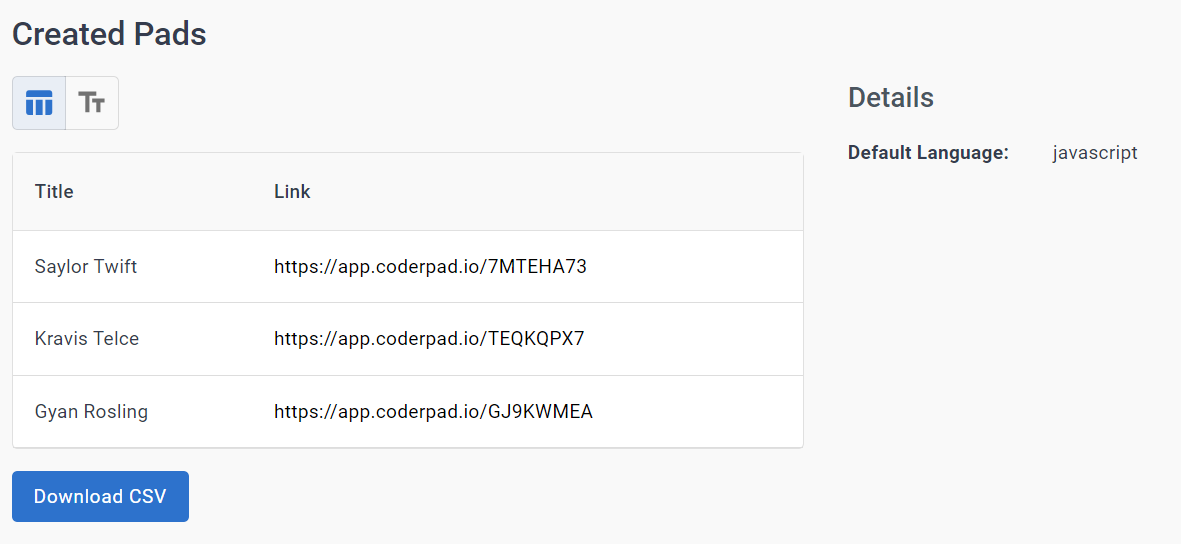Click the Link column header
Viewport: 1181px width, 544px height.
click(292, 192)
